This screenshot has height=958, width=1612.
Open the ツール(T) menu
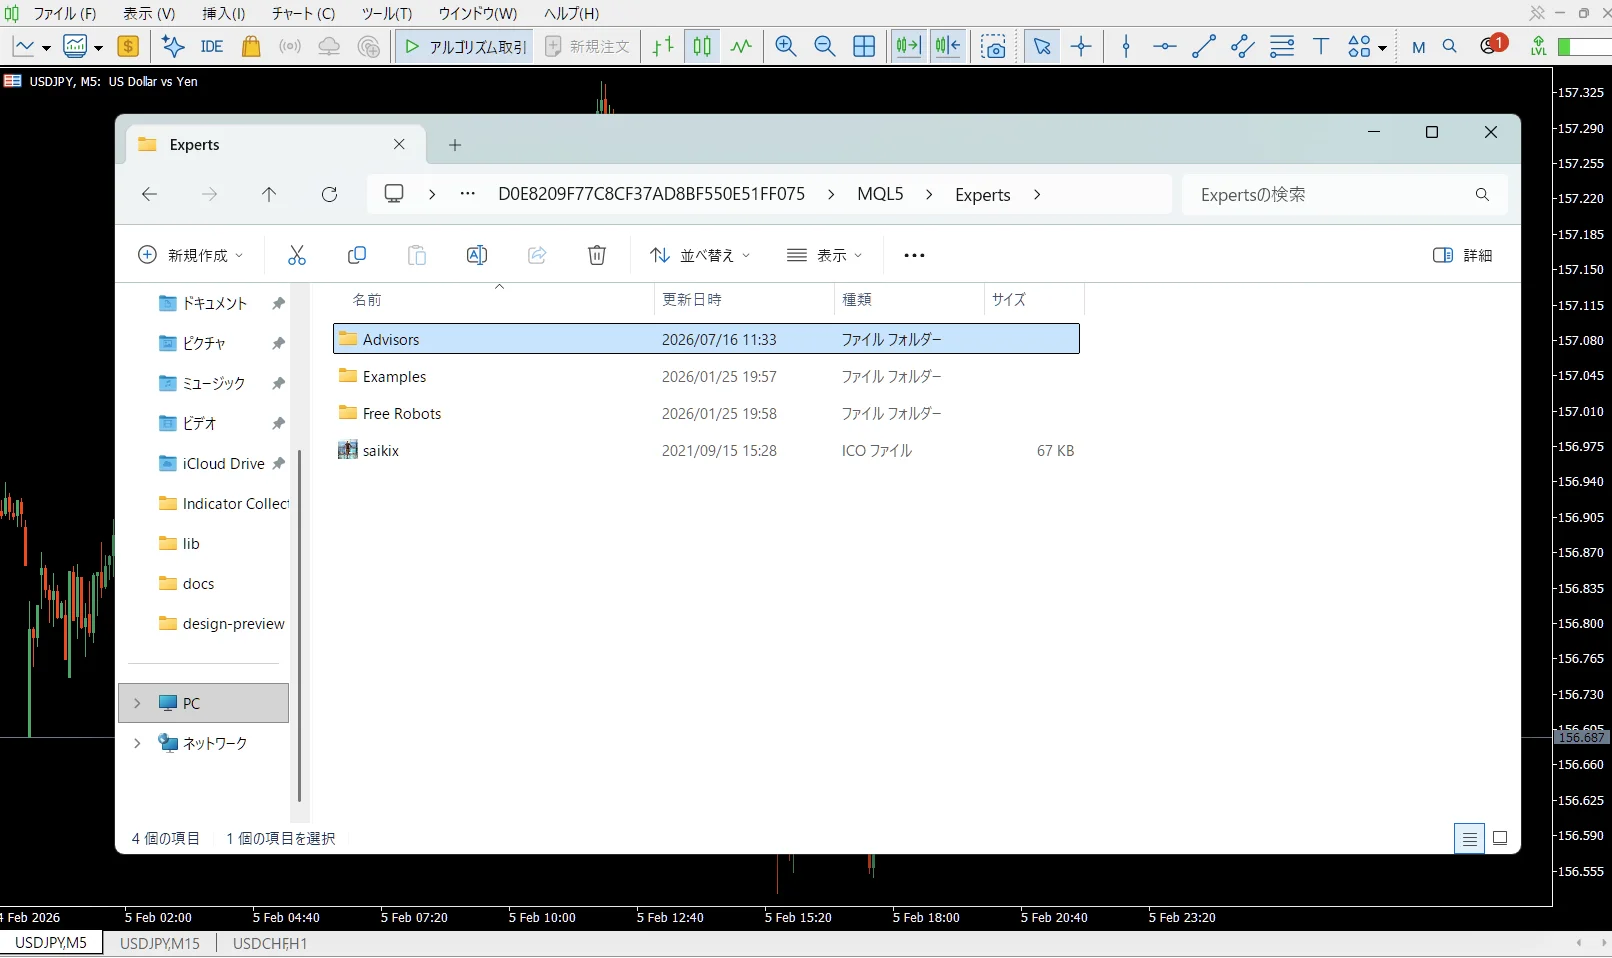387,14
